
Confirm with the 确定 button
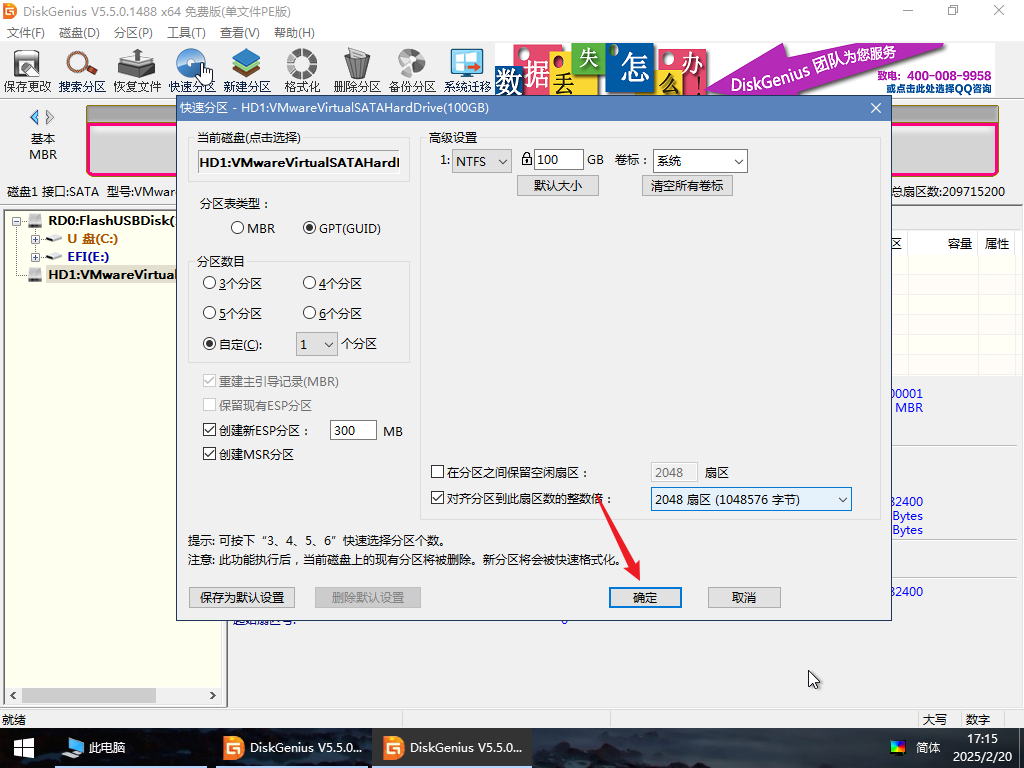pyautogui.click(x=645, y=598)
